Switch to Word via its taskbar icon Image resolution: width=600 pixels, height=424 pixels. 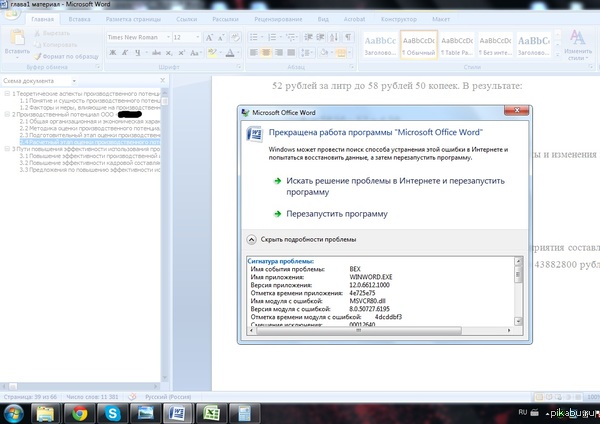tap(179, 411)
